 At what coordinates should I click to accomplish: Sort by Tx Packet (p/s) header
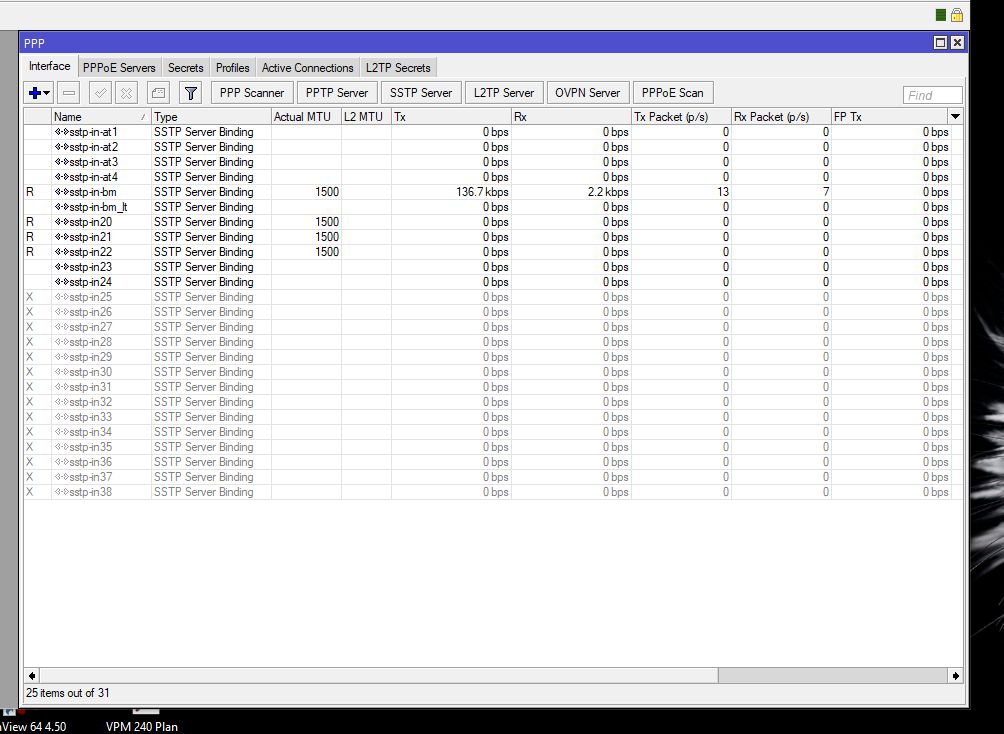coord(681,117)
